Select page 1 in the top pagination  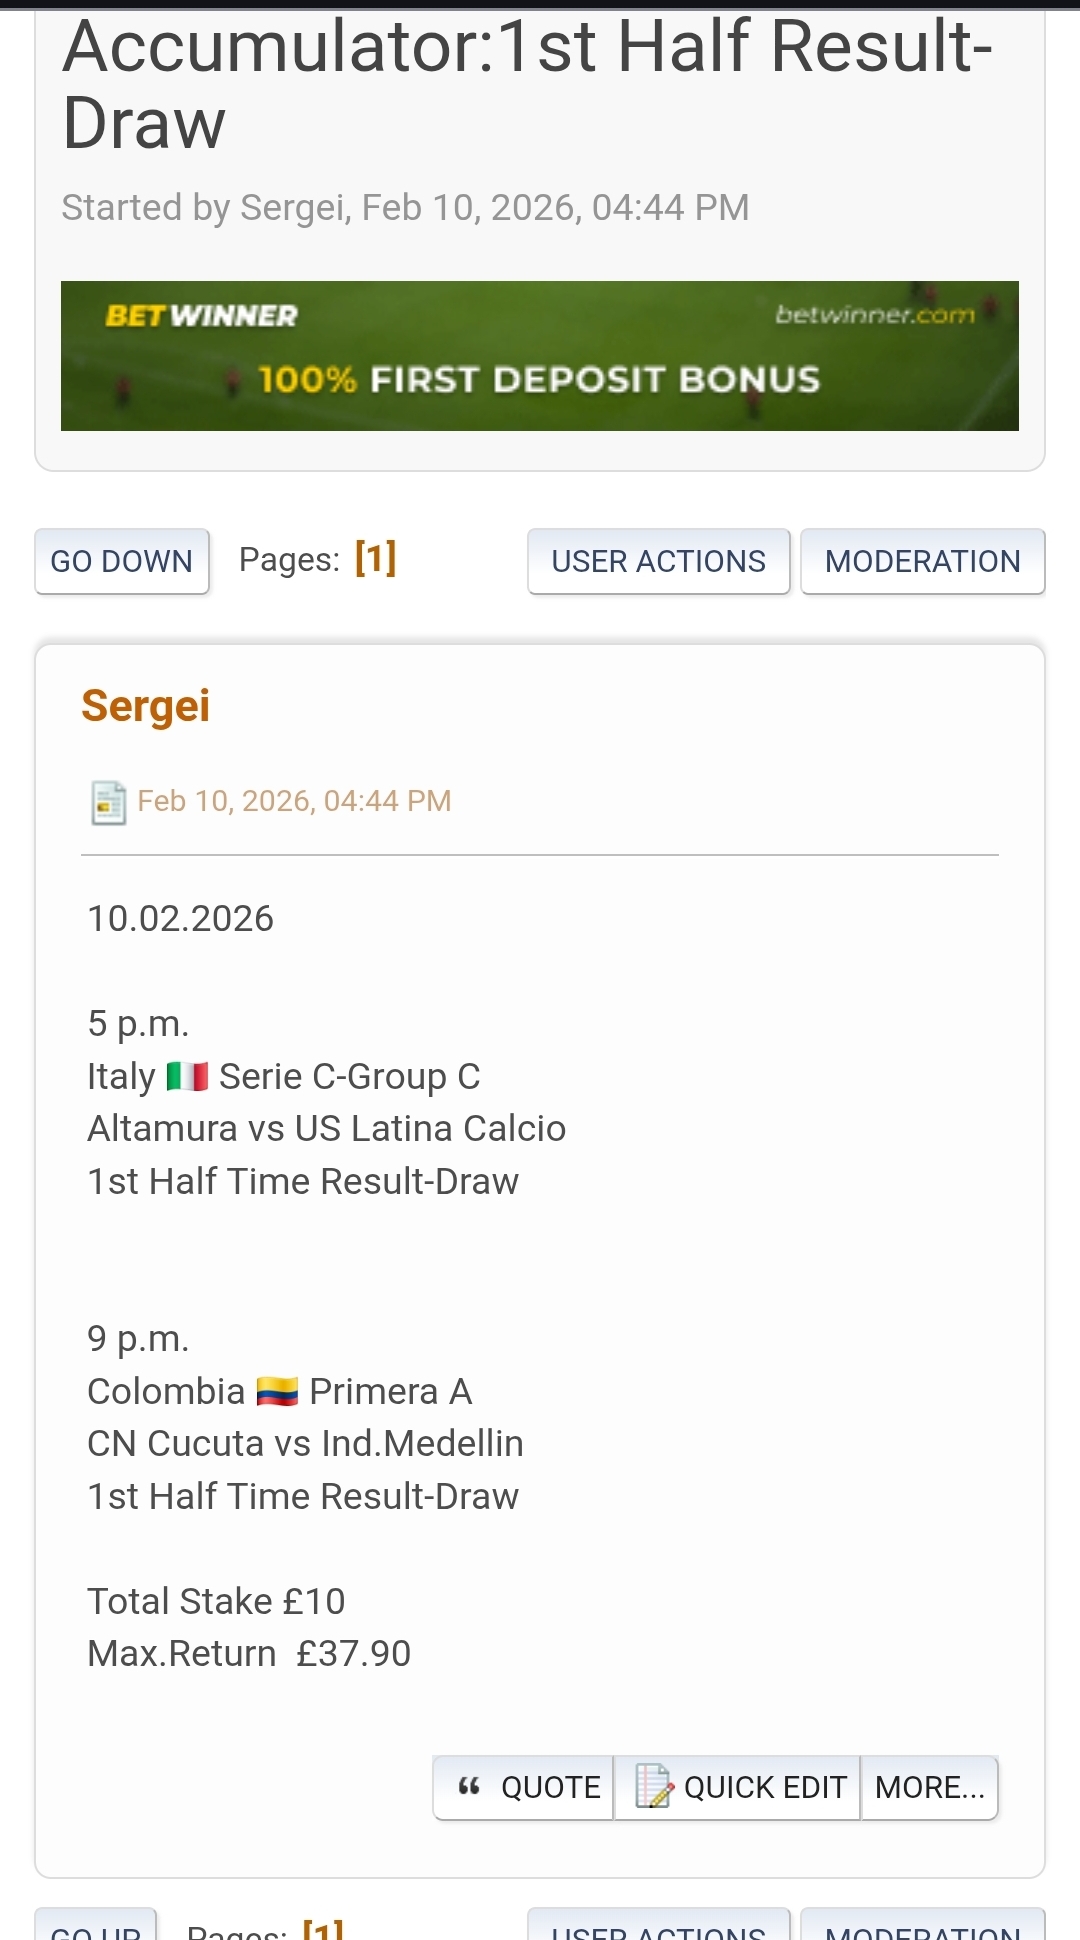pyautogui.click(x=375, y=558)
